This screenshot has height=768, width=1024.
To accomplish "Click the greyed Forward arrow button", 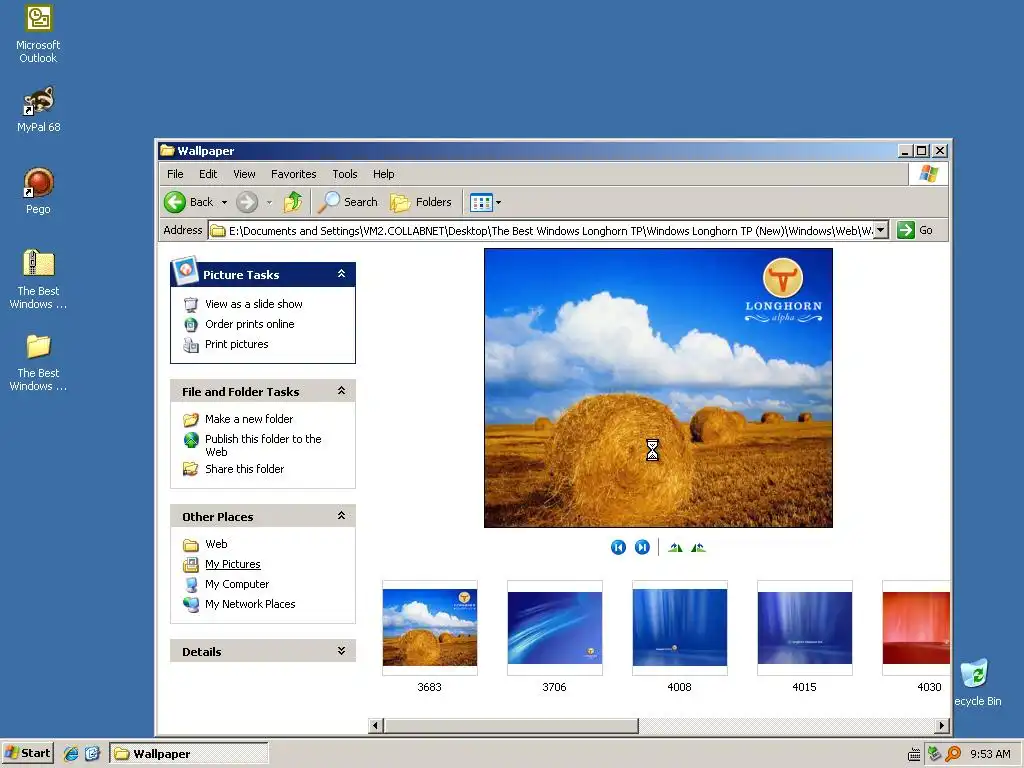I will click(247, 202).
